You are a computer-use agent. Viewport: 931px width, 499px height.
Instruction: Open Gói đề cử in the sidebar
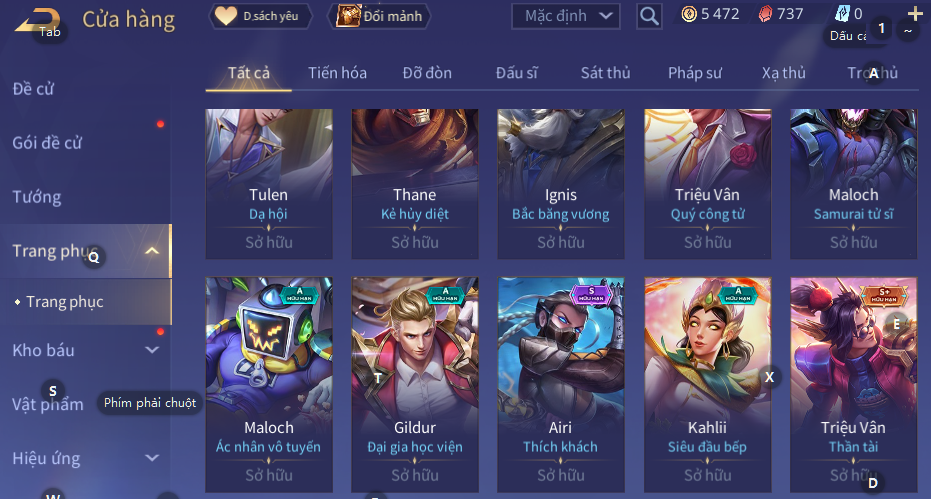point(47,143)
